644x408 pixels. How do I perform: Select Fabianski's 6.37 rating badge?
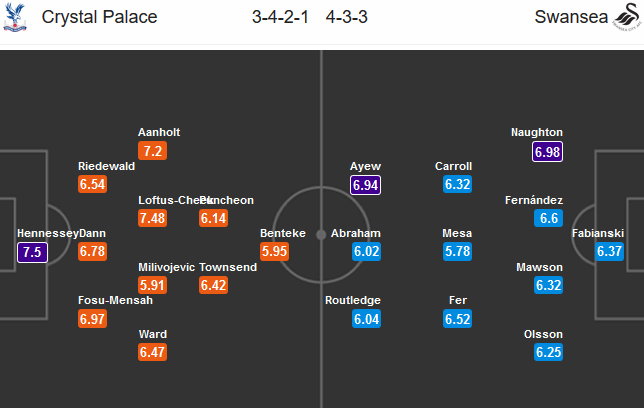pyautogui.click(x=609, y=252)
